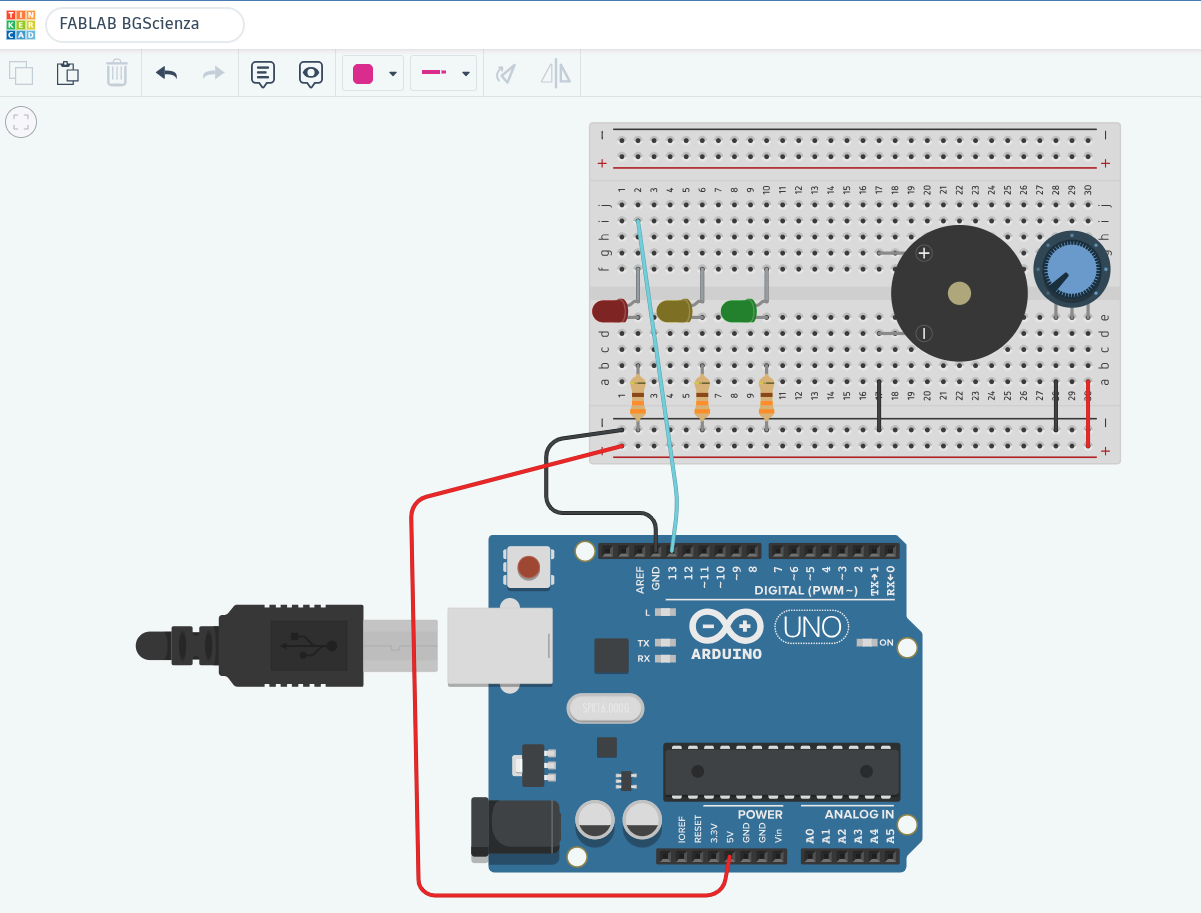
Task: Select the long red 5V wire
Action: [413, 700]
